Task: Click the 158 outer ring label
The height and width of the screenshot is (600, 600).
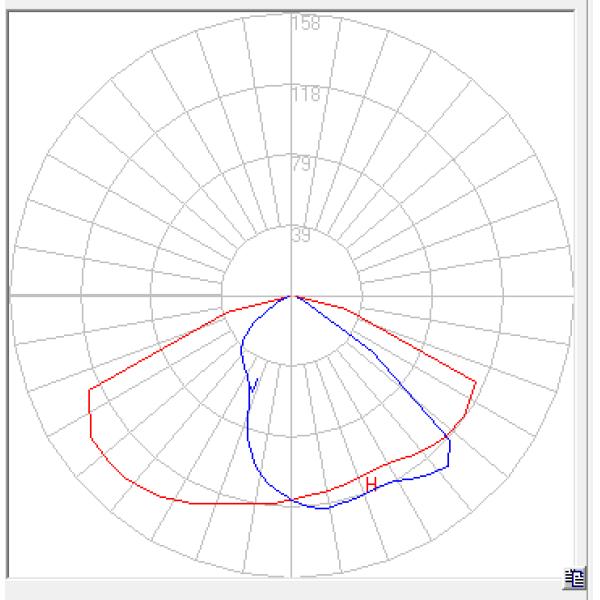Action: click(x=305, y=23)
